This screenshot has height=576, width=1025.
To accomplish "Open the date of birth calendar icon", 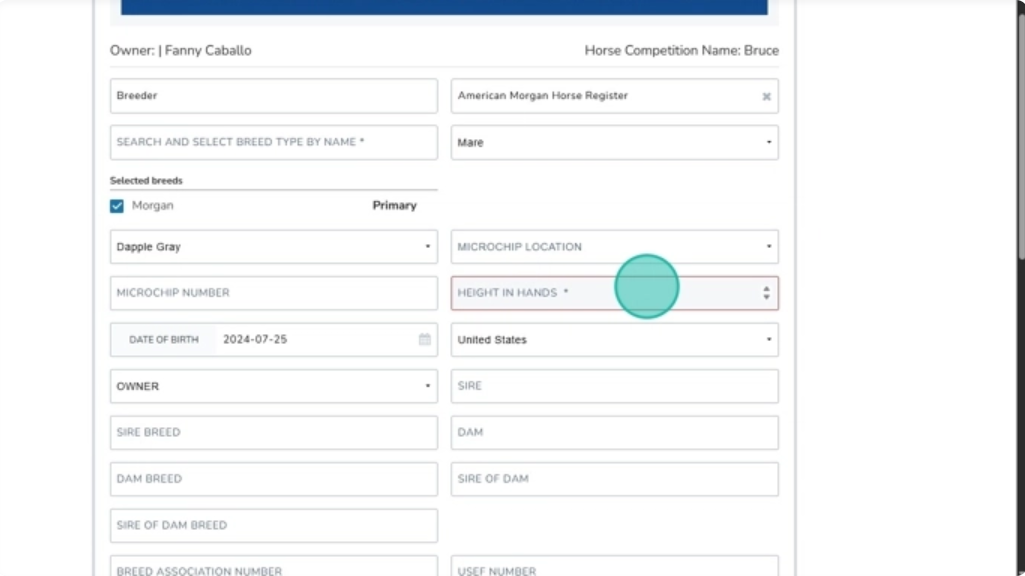I will coord(424,340).
